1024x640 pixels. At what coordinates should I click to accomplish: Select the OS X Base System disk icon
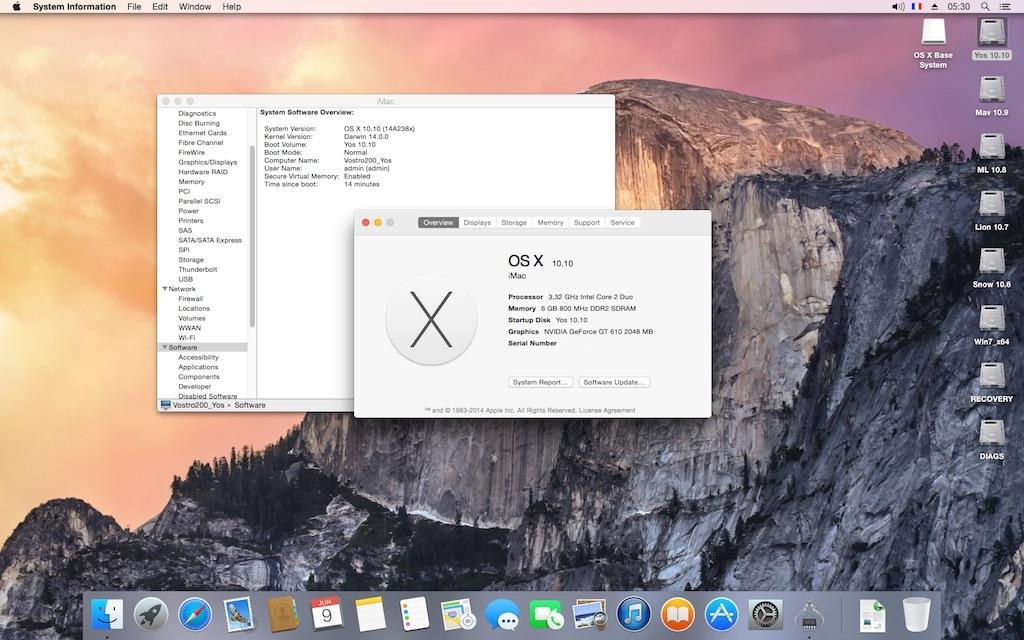(x=933, y=33)
